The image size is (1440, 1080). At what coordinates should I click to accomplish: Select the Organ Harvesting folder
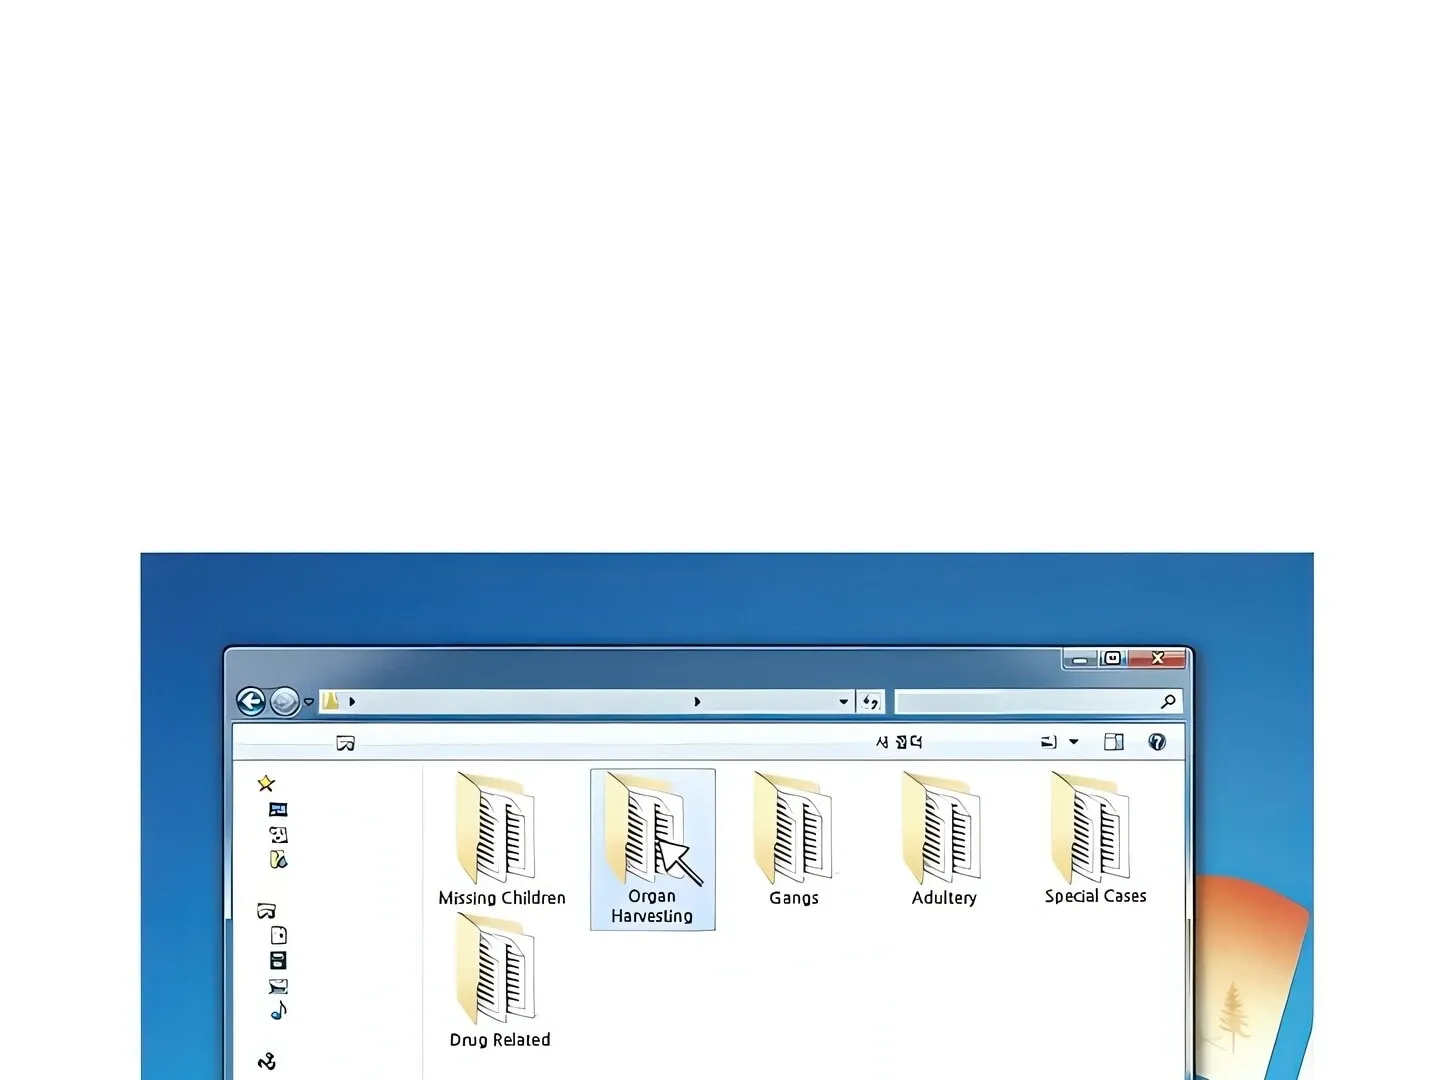[x=652, y=849]
